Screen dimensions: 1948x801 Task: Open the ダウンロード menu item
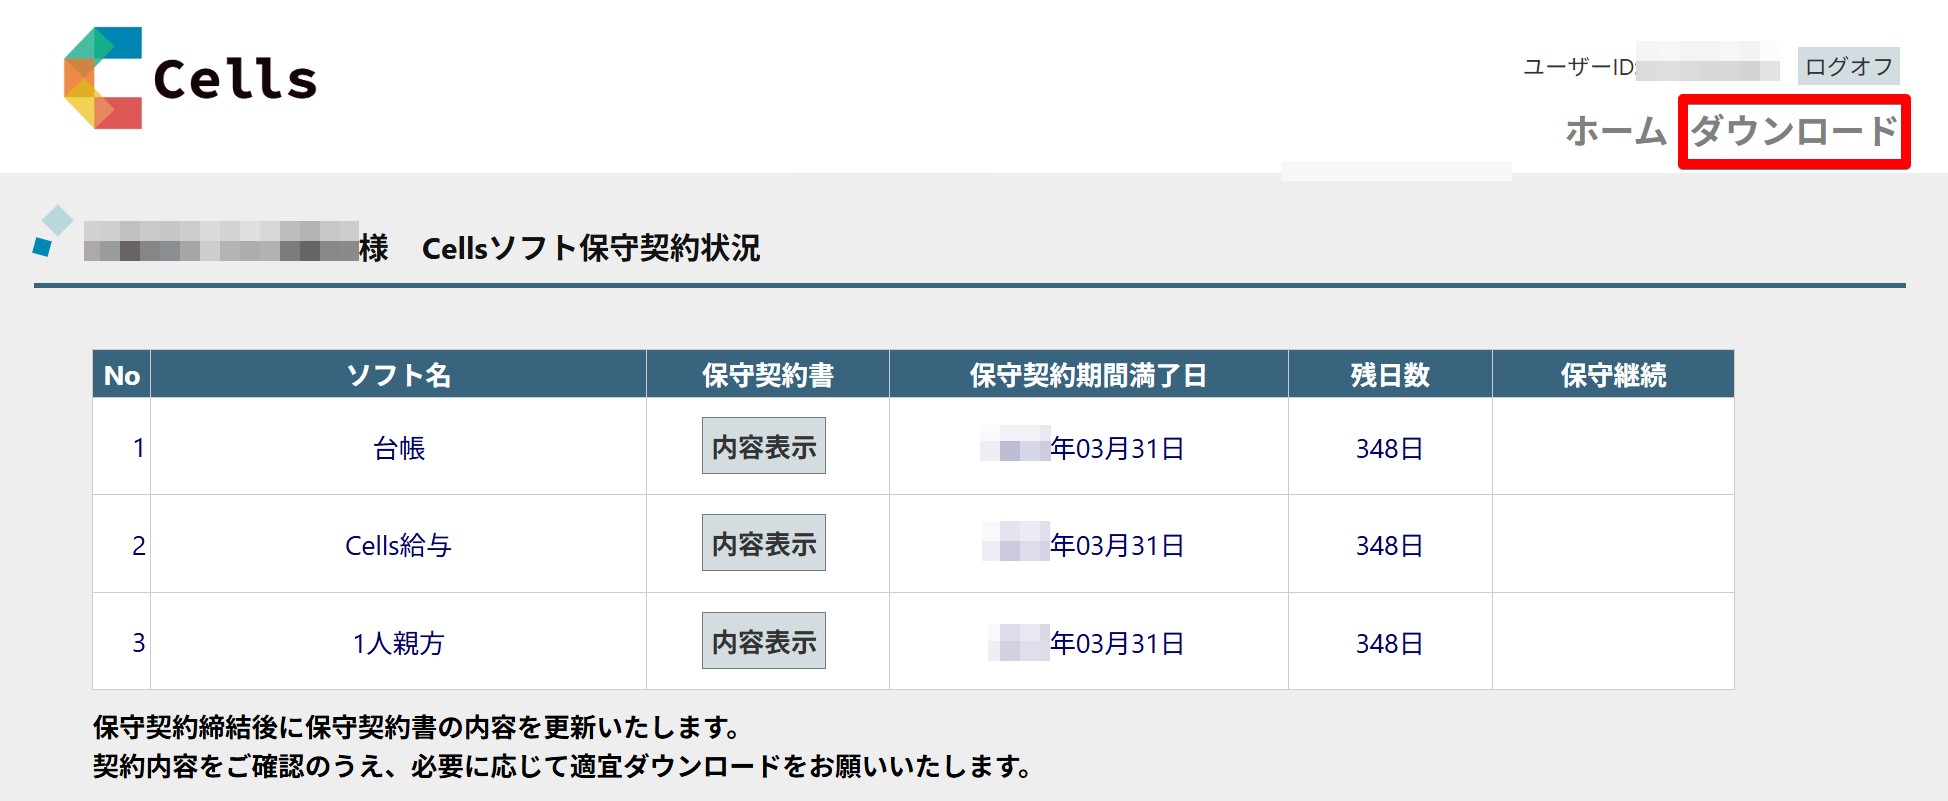1794,131
